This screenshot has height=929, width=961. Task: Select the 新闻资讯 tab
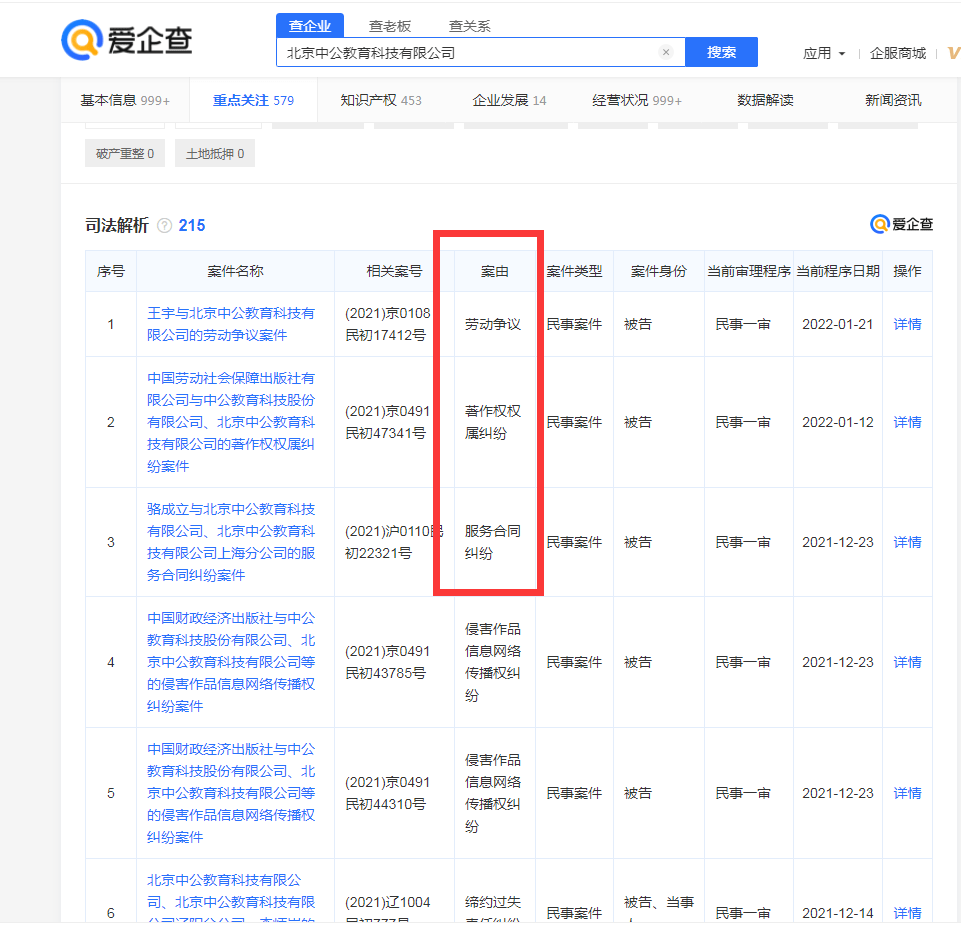tap(893, 100)
